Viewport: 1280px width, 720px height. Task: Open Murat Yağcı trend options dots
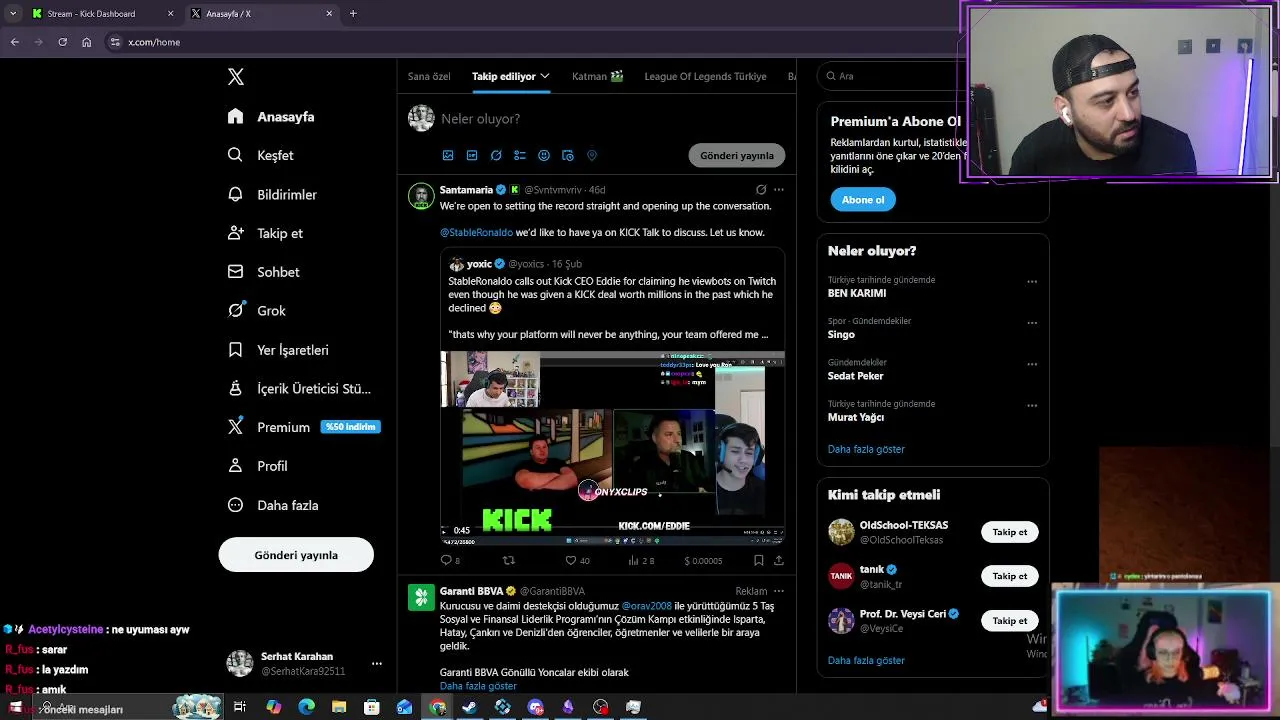coord(1032,406)
